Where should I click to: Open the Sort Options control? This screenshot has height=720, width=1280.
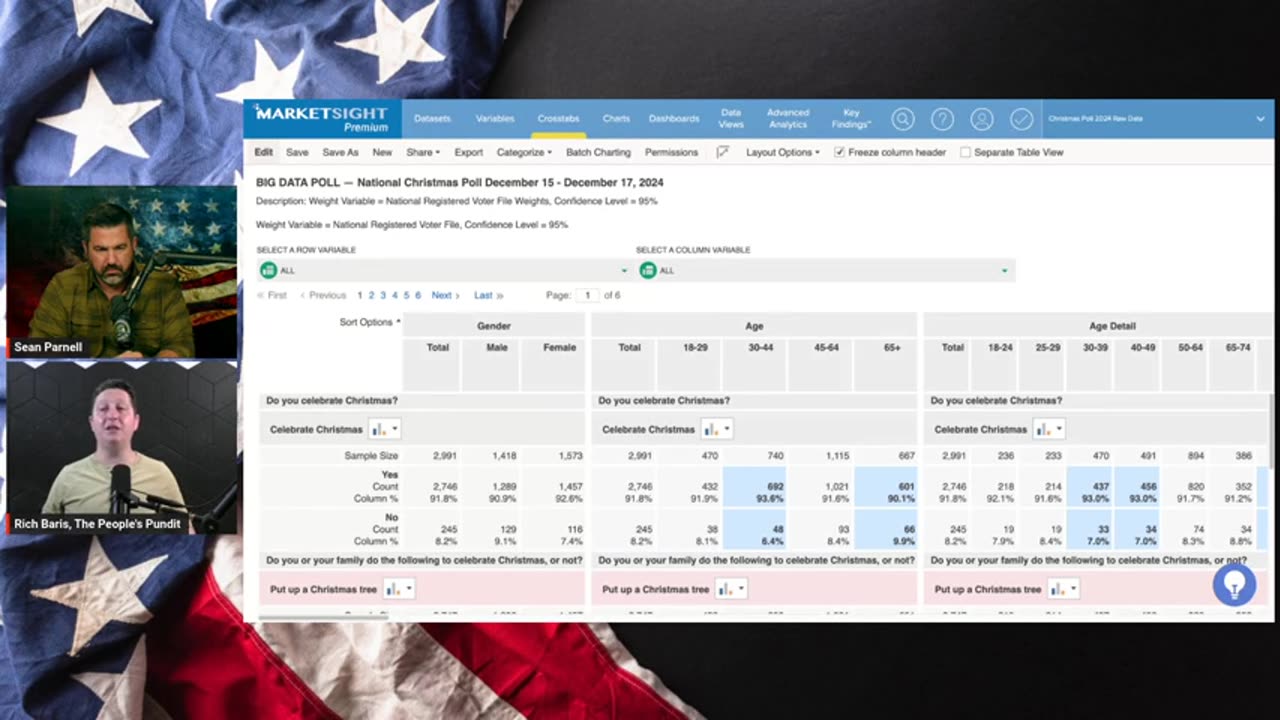[369, 322]
